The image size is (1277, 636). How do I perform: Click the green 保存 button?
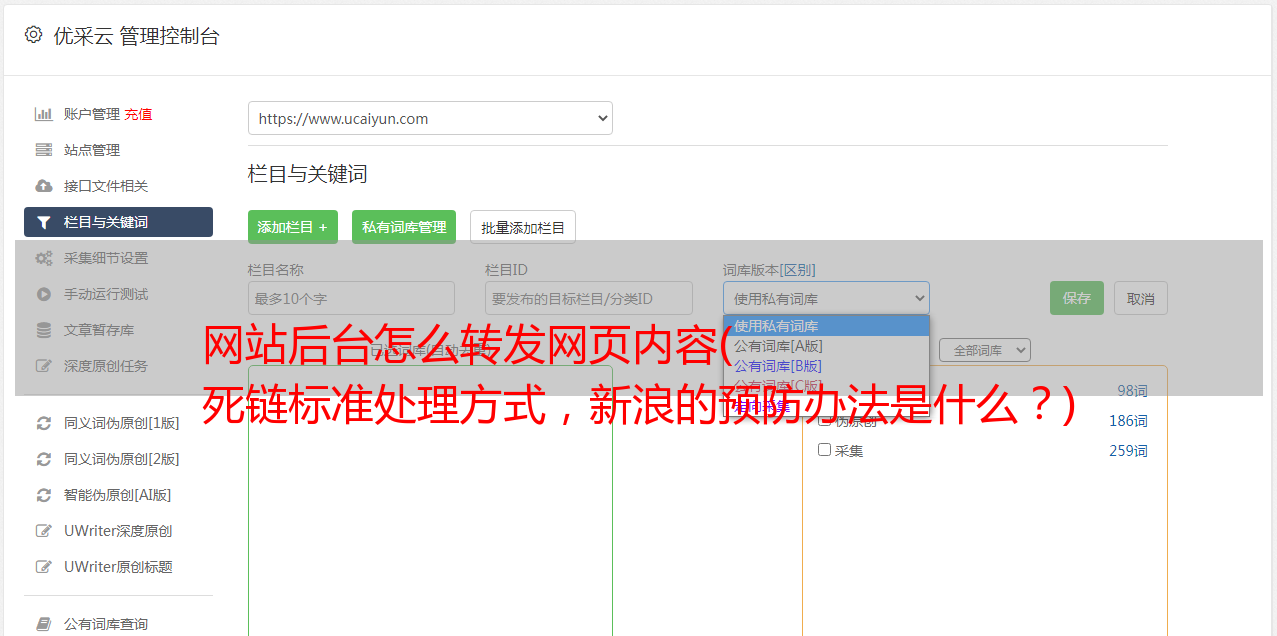click(x=1077, y=298)
